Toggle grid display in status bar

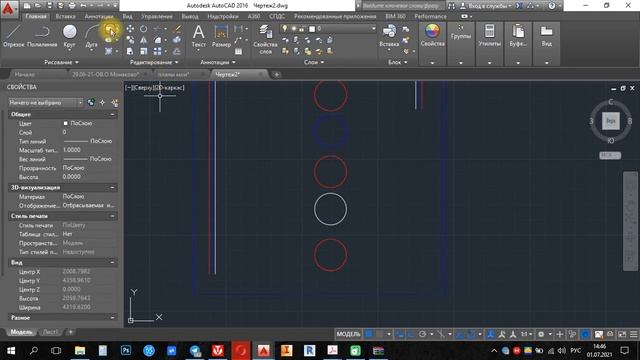(x=369, y=334)
